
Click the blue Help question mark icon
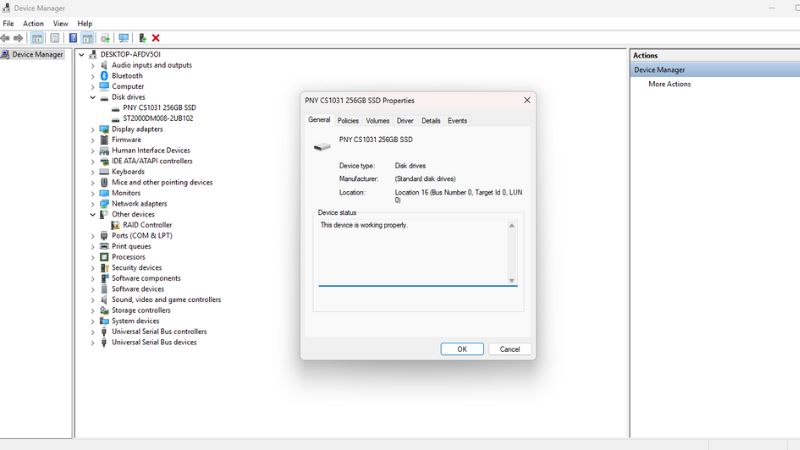pos(73,38)
